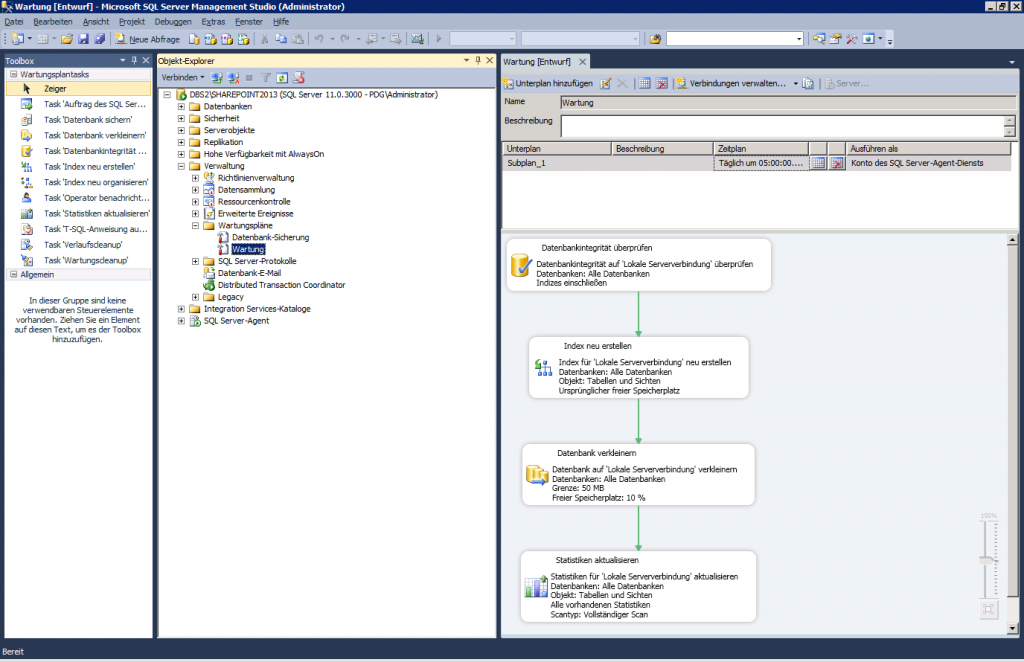The width and height of the screenshot is (1024, 662).
Task: Click the Filter icon in Objekt-Explorer
Action: click(x=265, y=78)
